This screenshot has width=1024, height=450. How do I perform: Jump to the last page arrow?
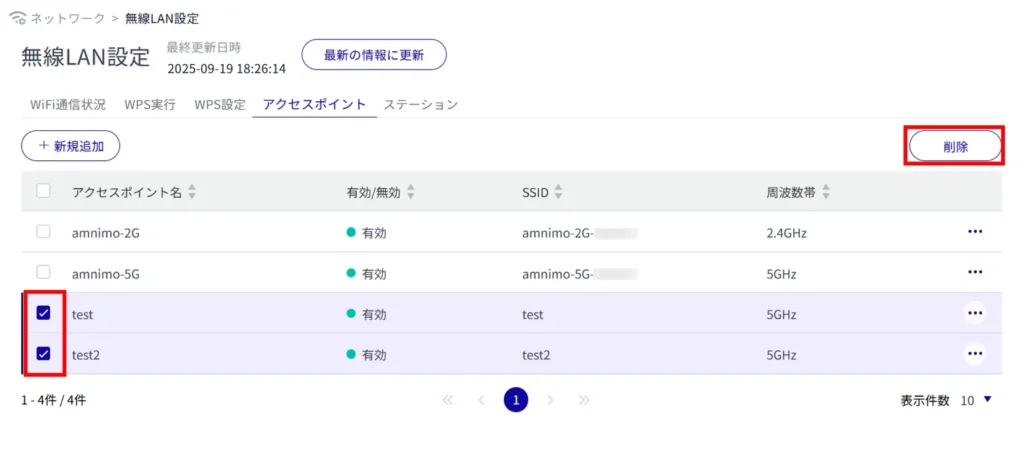[584, 400]
